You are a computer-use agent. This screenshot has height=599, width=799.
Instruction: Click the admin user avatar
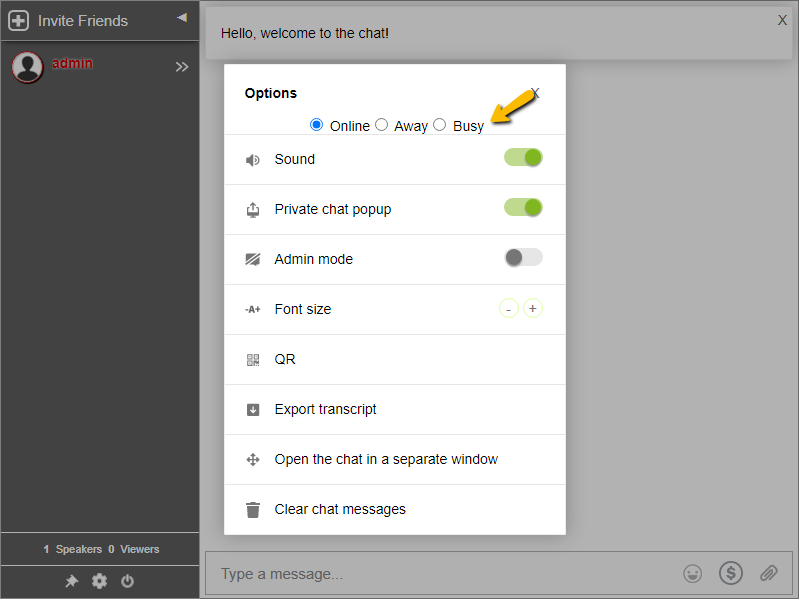(27, 67)
